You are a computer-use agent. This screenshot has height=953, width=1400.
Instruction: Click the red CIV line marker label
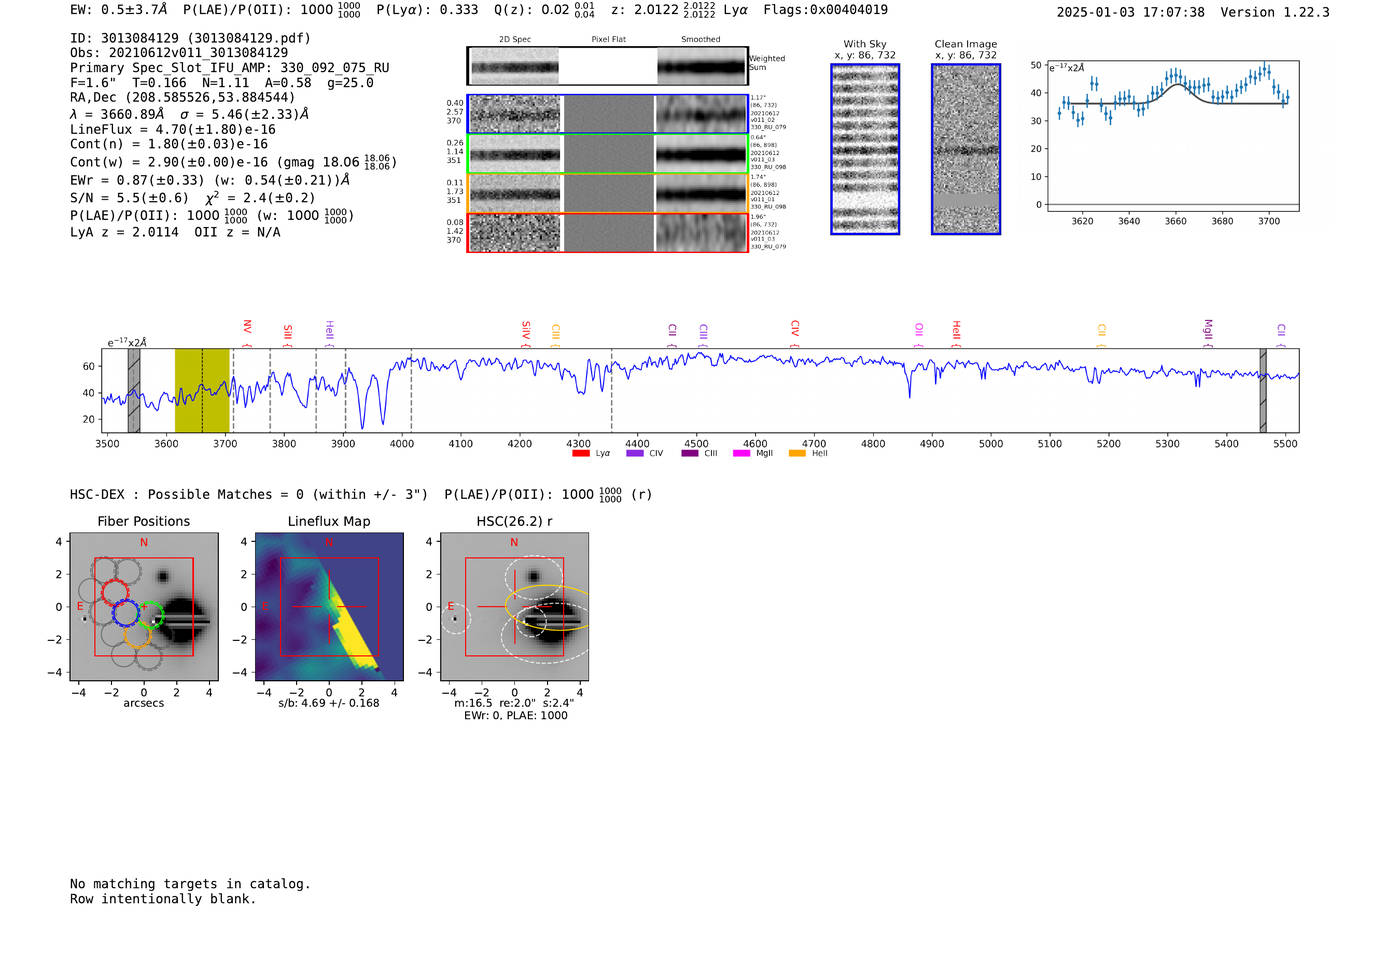795,328
